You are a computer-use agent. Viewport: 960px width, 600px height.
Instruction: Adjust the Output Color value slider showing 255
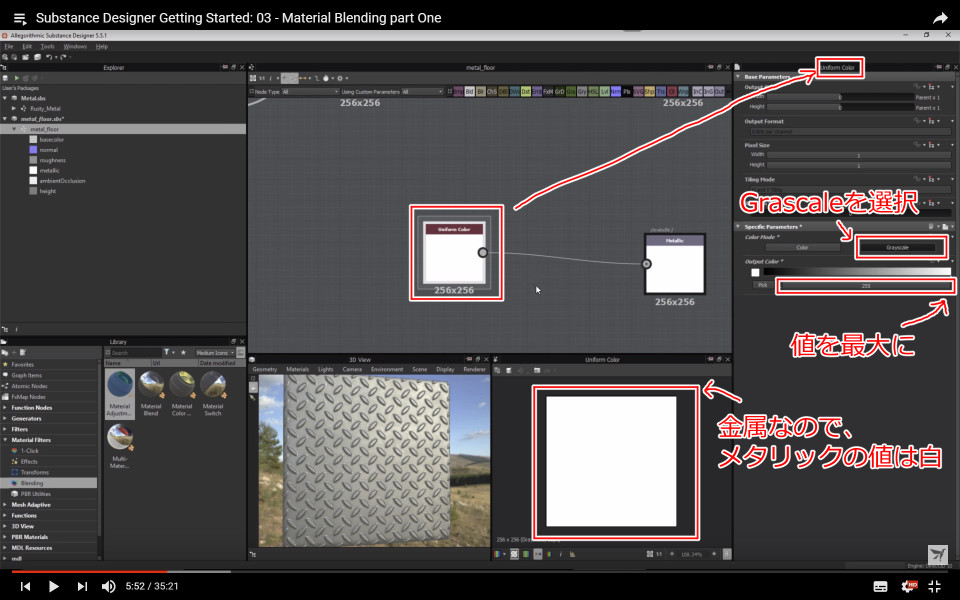(x=865, y=285)
